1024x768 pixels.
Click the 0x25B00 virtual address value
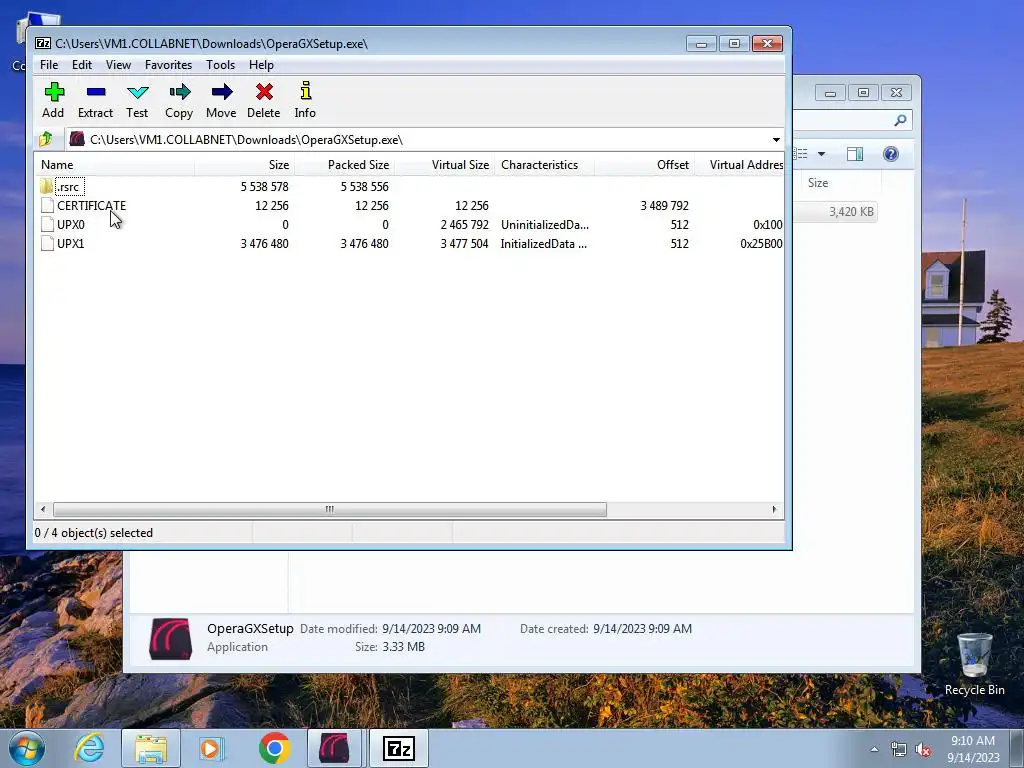[x=761, y=244]
